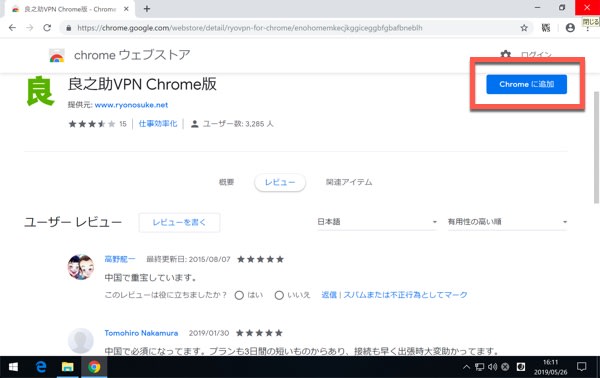Switch to the 概要 tab
The height and width of the screenshot is (378, 600).
[226, 182]
